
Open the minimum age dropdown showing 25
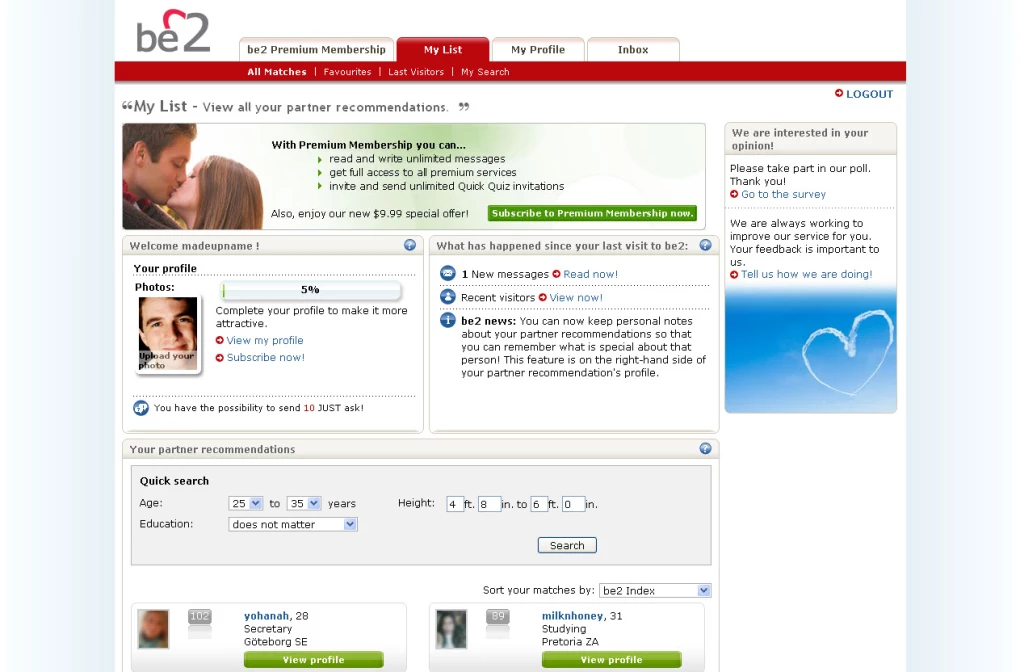(x=245, y=504)
